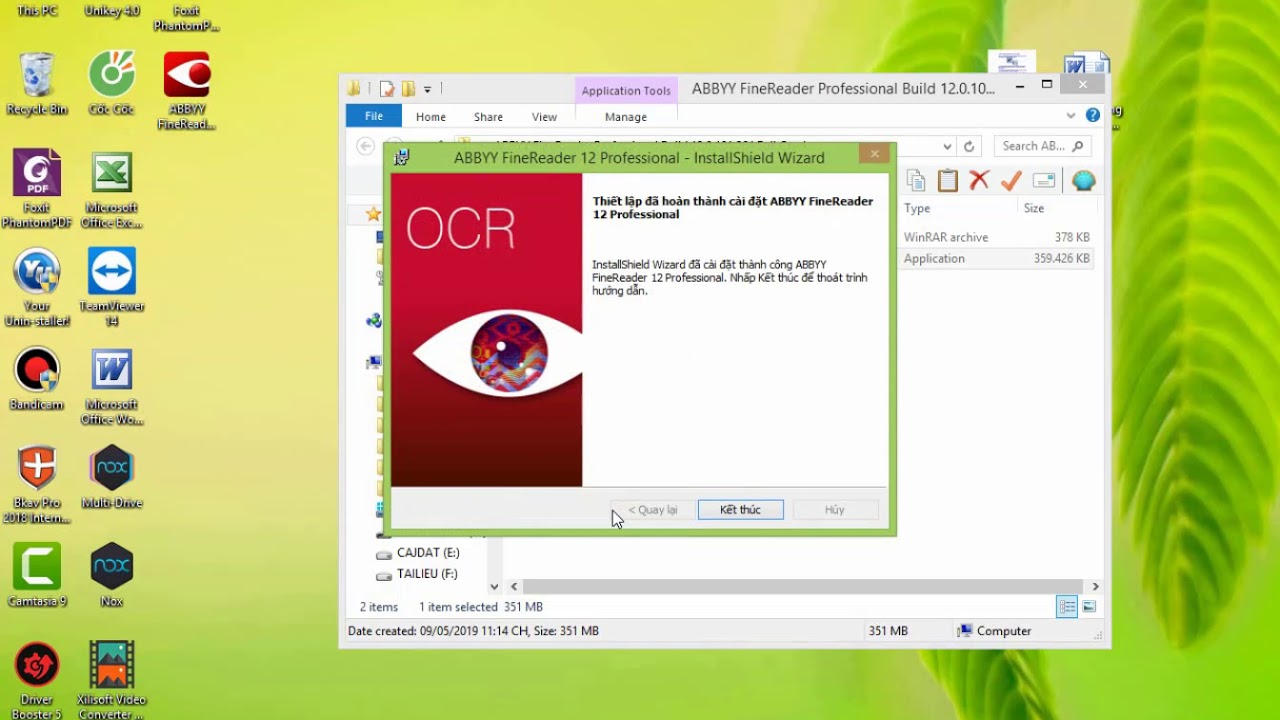Select the This PC desktop icon
This screenshot has height=720, width=1280.
point(37,11)
